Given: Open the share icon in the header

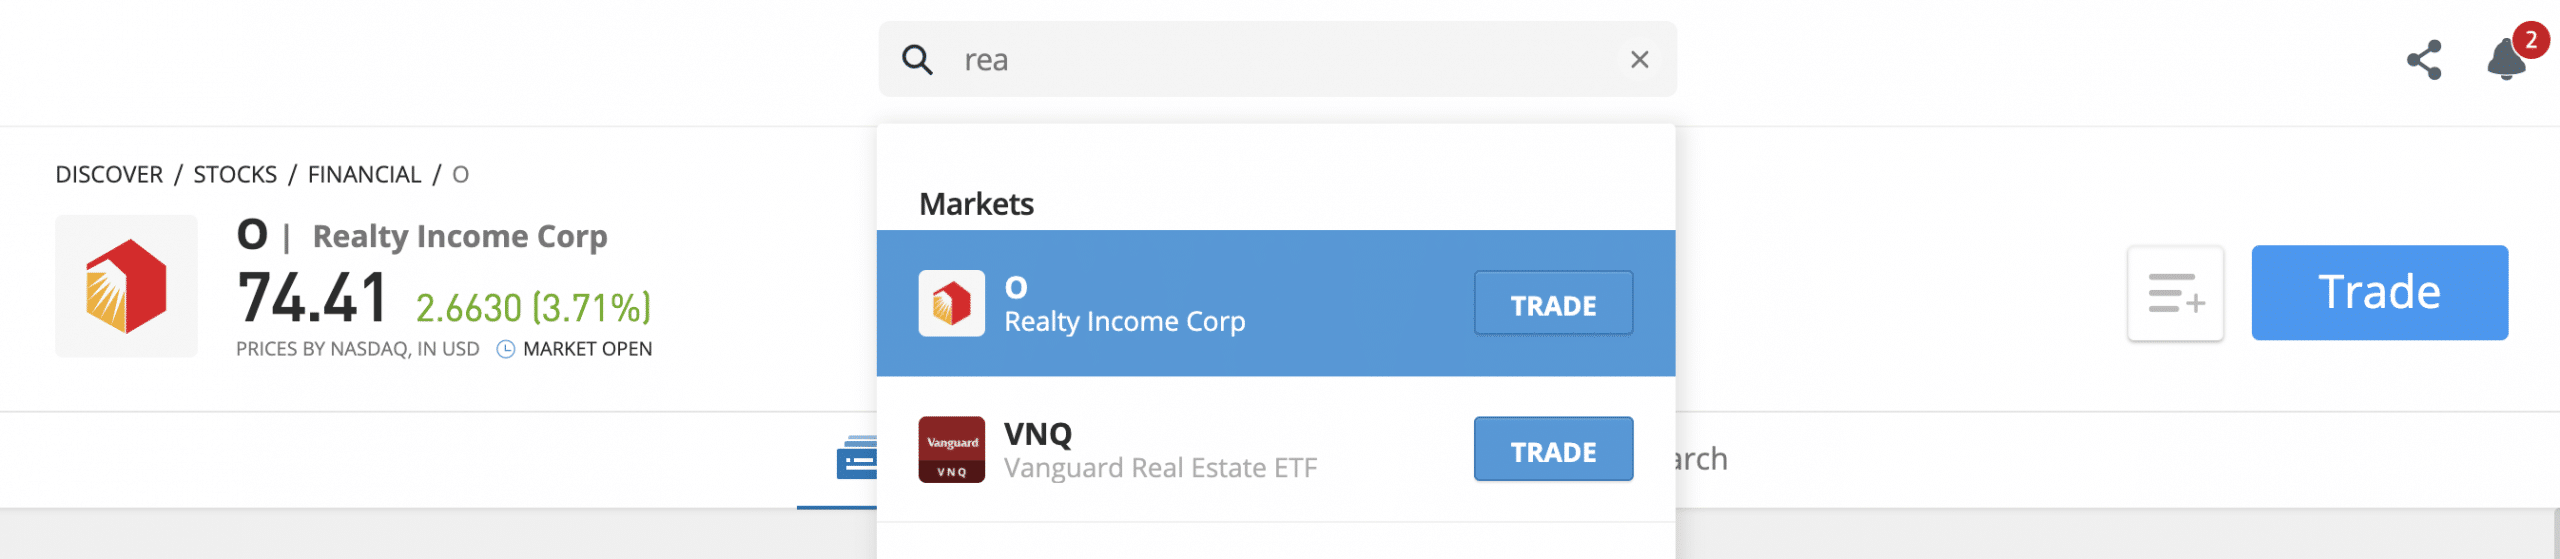Looking at the screenshot, I should (x=2424, y=60).
